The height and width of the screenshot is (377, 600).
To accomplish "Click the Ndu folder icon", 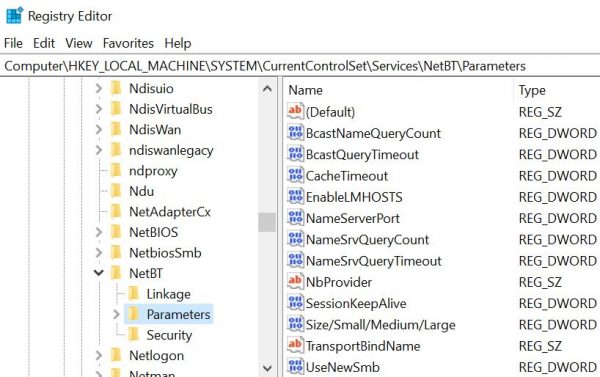I will coord(116,191).
